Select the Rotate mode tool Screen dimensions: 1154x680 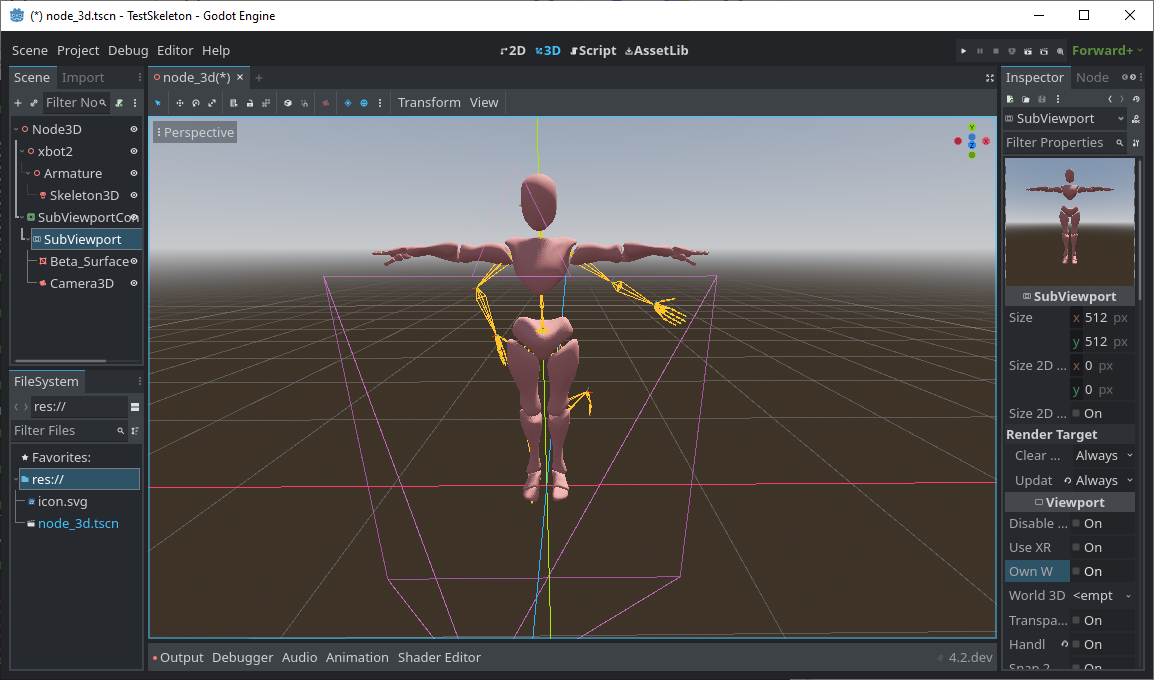point(196,103)
